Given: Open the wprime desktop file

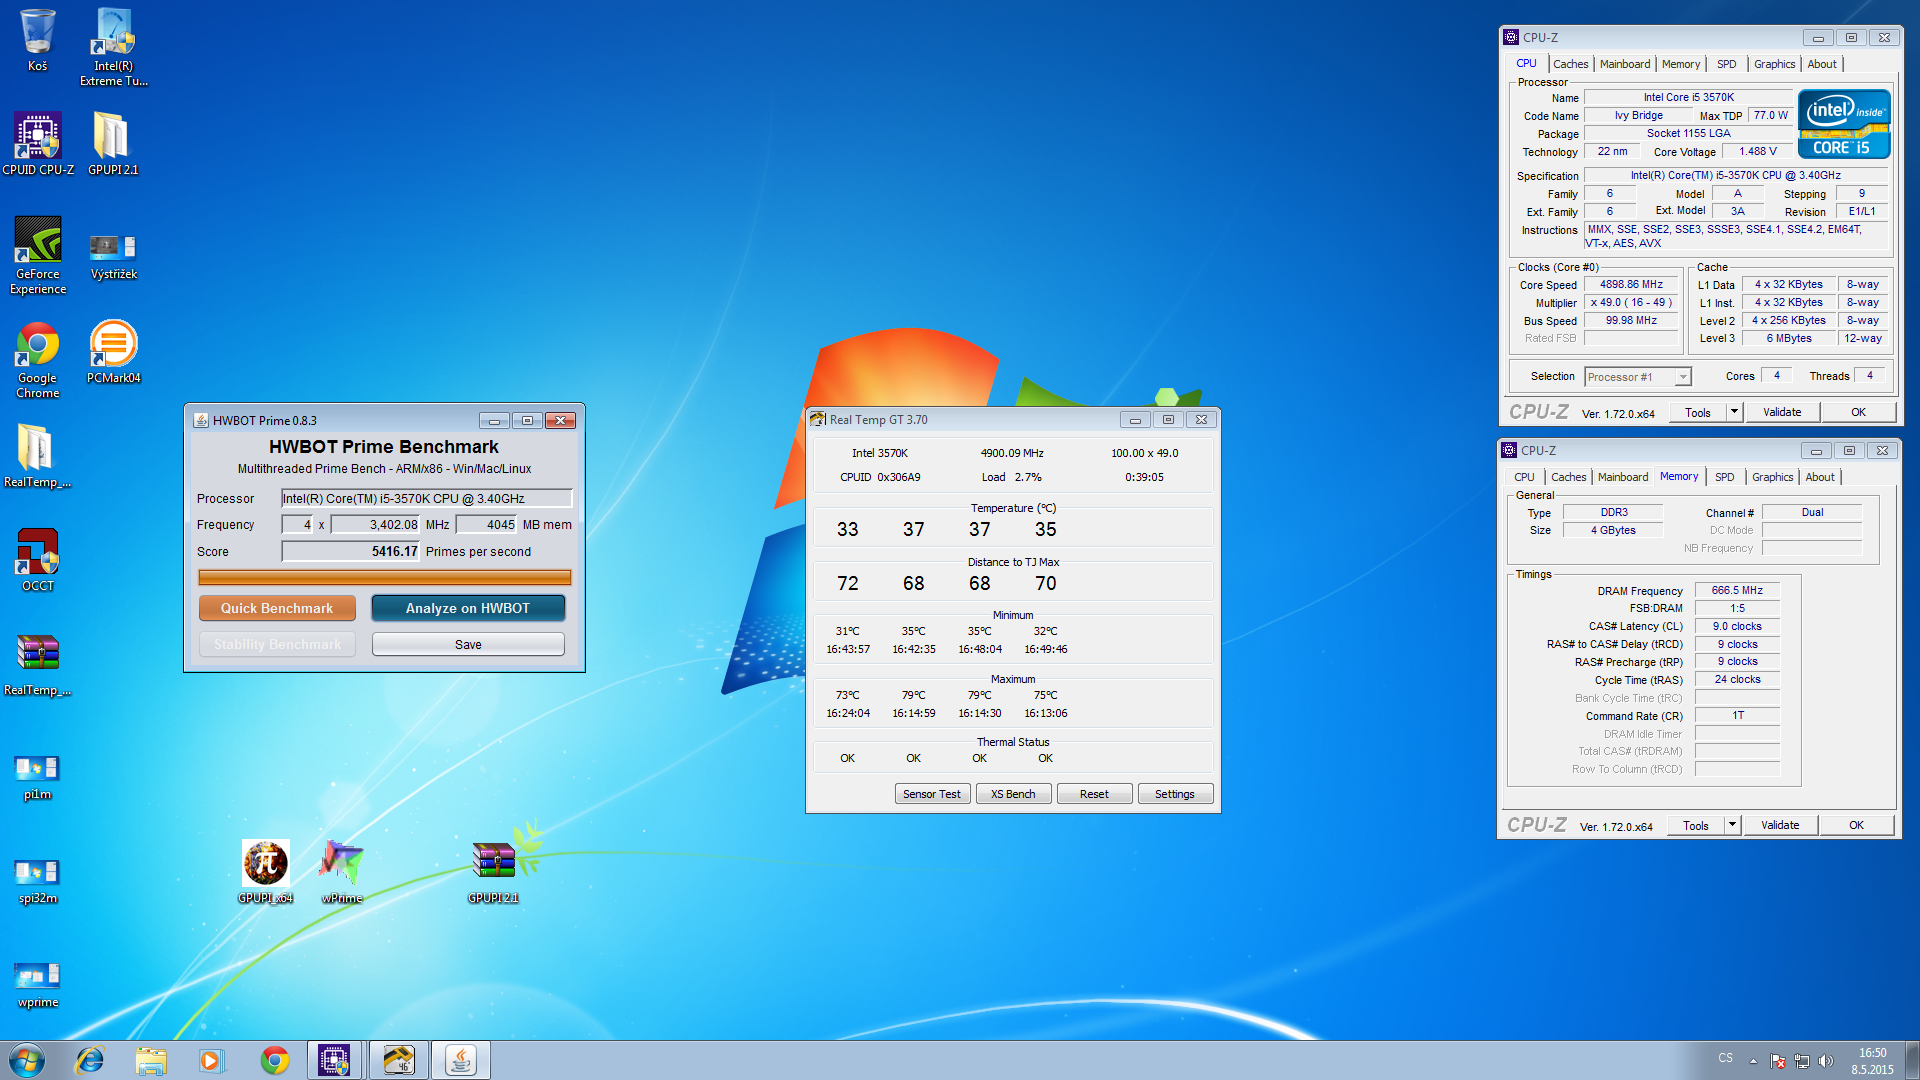Looking at the screenshot, I should click(38, 985).
